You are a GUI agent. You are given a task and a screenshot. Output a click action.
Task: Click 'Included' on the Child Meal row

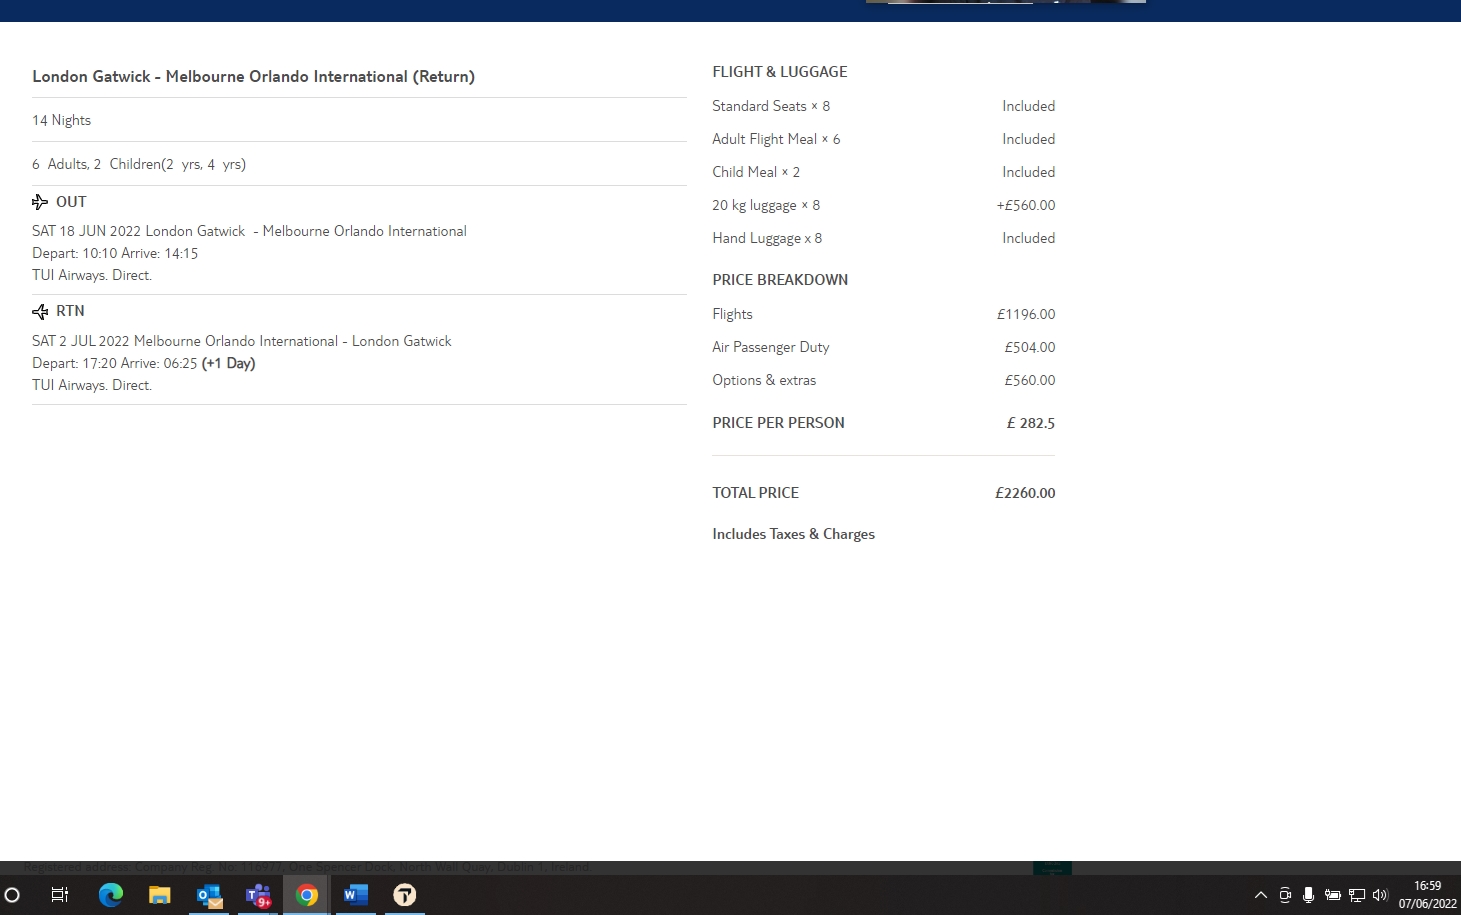[x=1029, y=172]
